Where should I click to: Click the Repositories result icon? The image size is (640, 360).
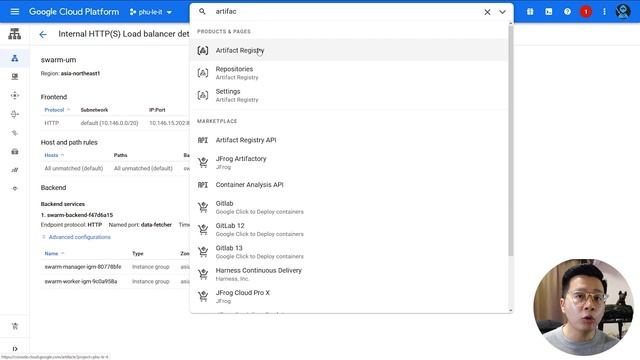tap(203, 73)
